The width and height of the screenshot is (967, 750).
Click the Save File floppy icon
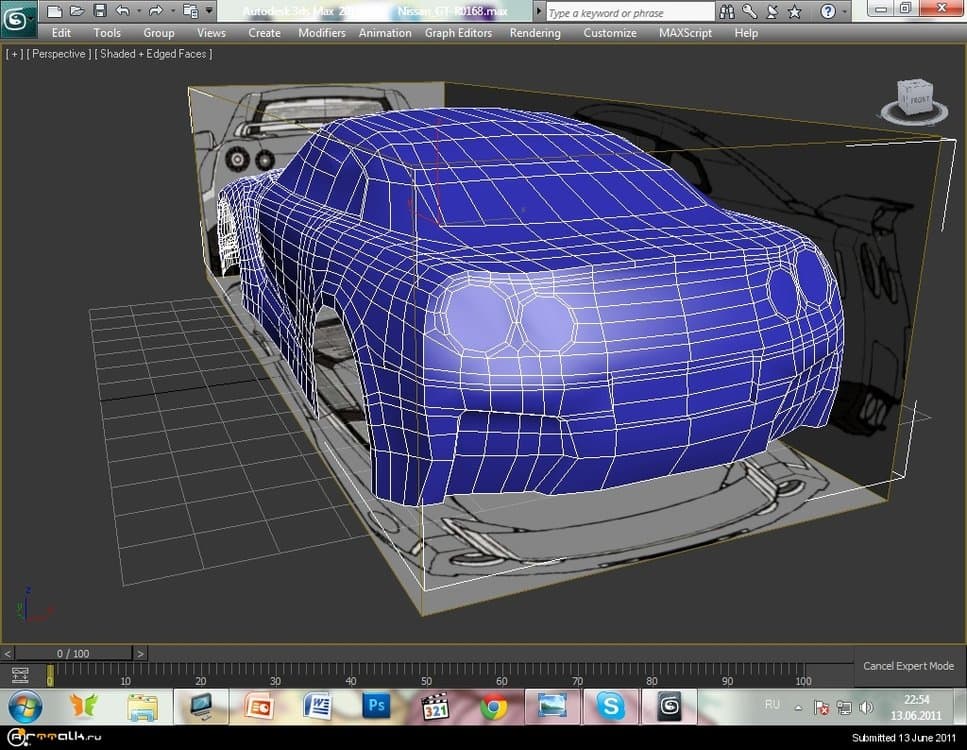[100, 11]
